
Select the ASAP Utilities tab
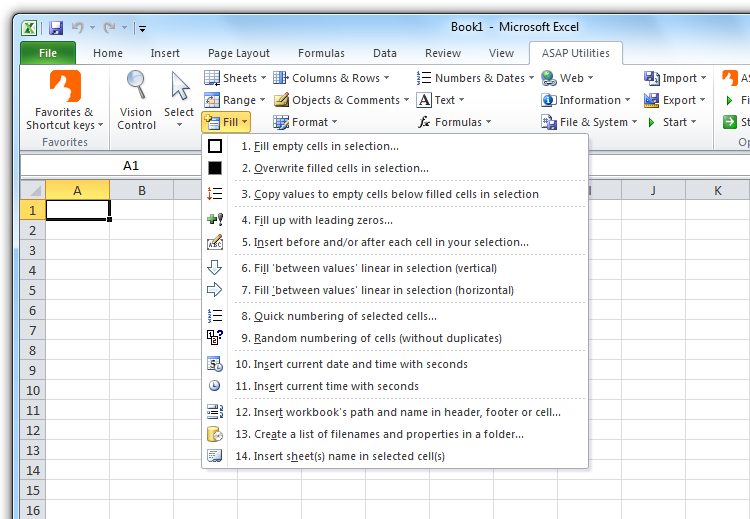point(575,53)
